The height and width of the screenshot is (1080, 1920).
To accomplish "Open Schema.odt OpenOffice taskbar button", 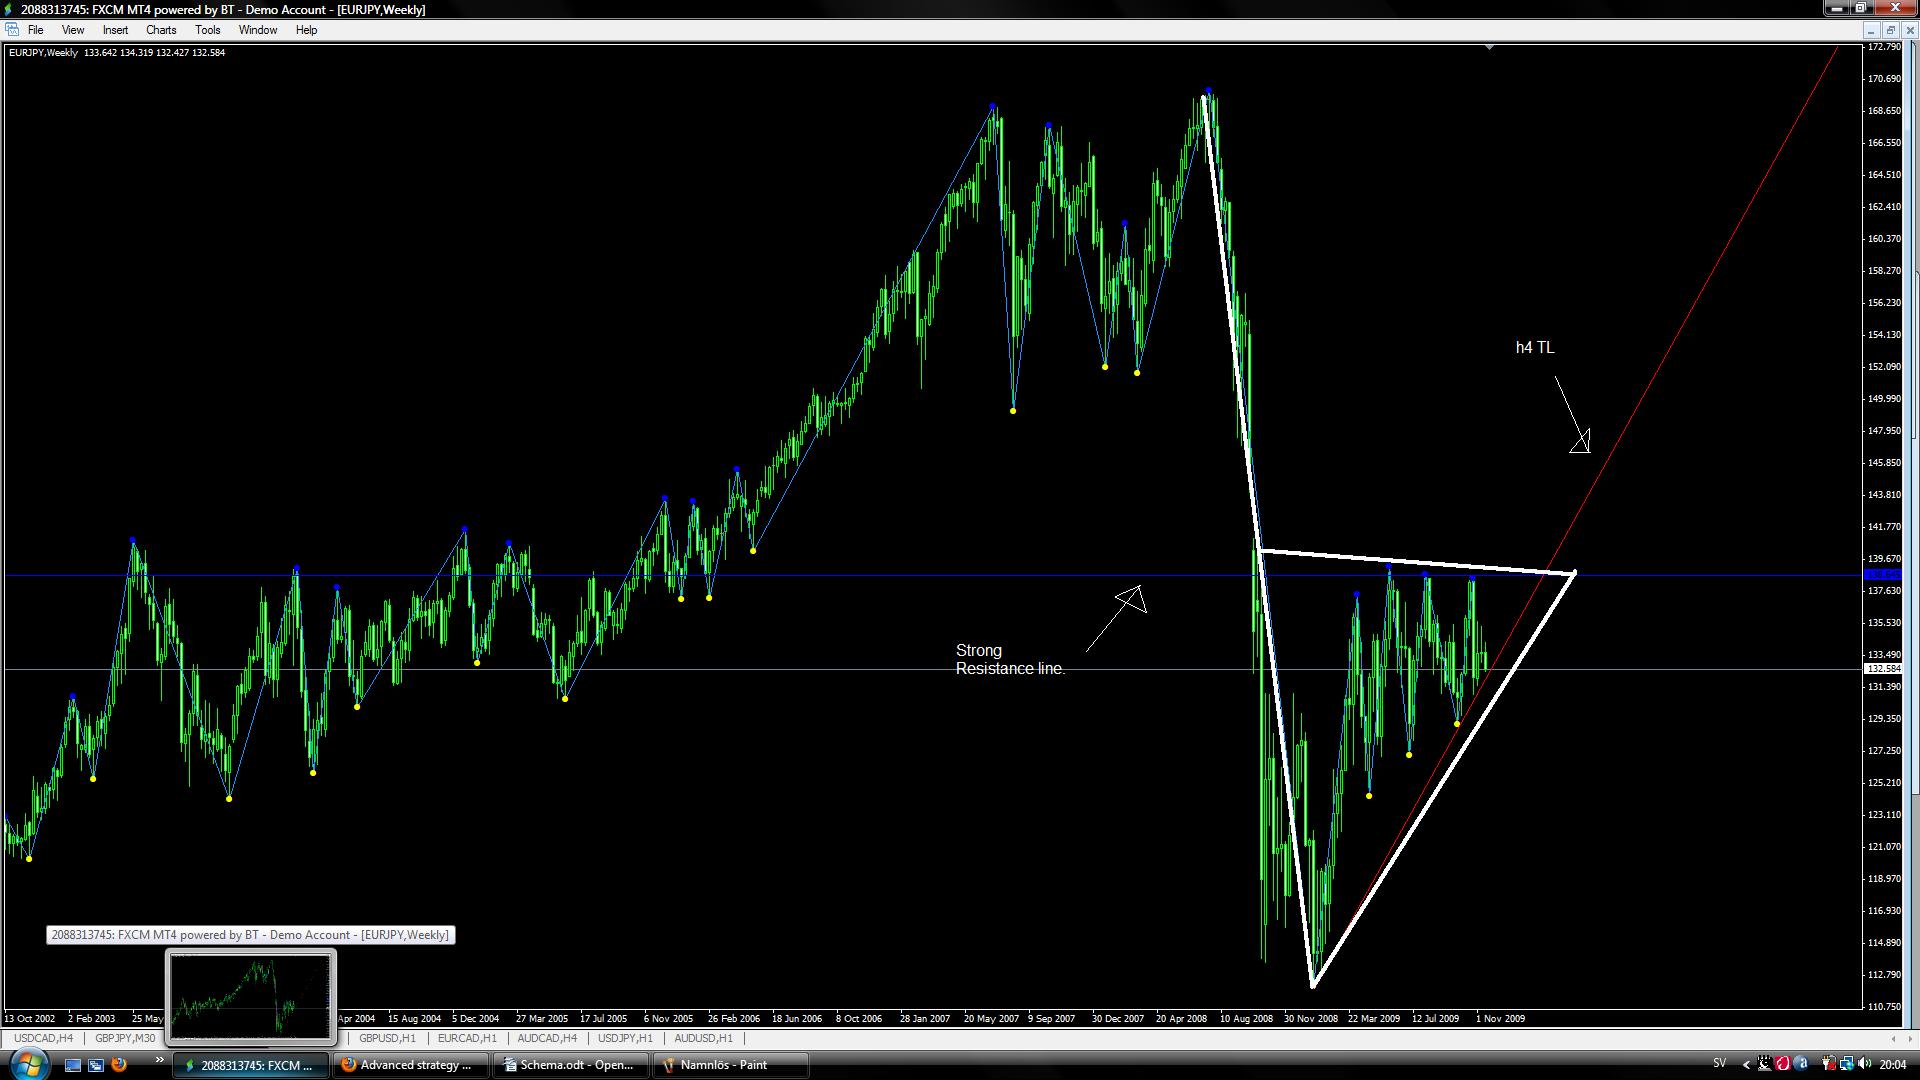I will 568,1065.
